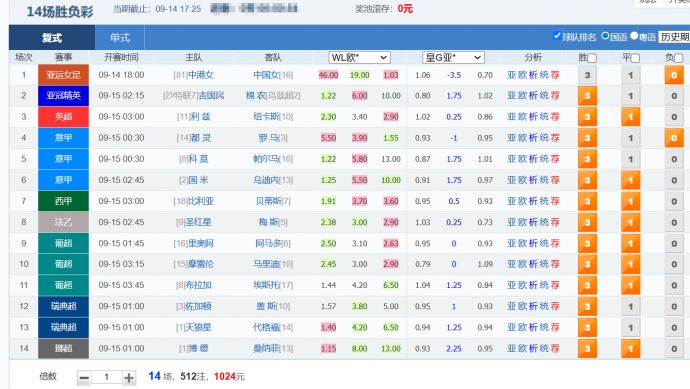The height and width of the screenshot is (389, 690).
Task: Select the 粤语 radio option
Action: [x=634, y=36]
